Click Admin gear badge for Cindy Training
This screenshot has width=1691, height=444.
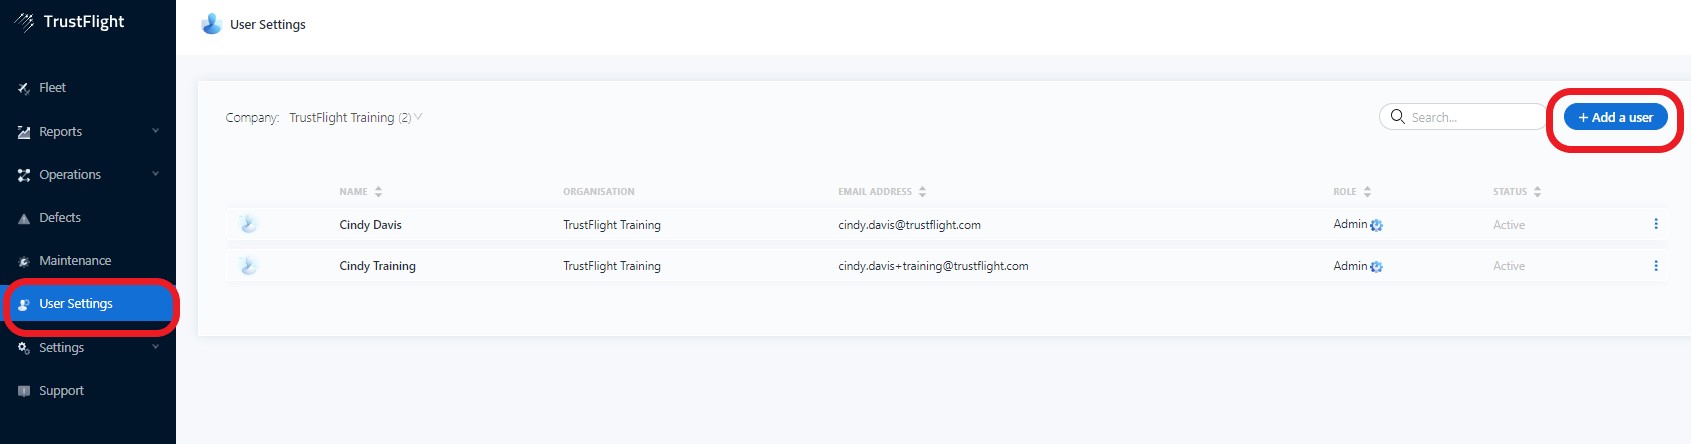click(1376, 267)
